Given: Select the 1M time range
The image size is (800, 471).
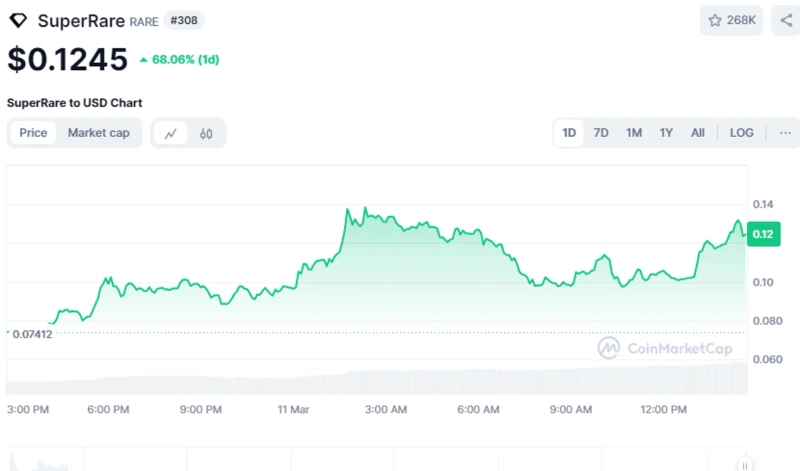Looking at the screenshot, I should coord(633,133).
